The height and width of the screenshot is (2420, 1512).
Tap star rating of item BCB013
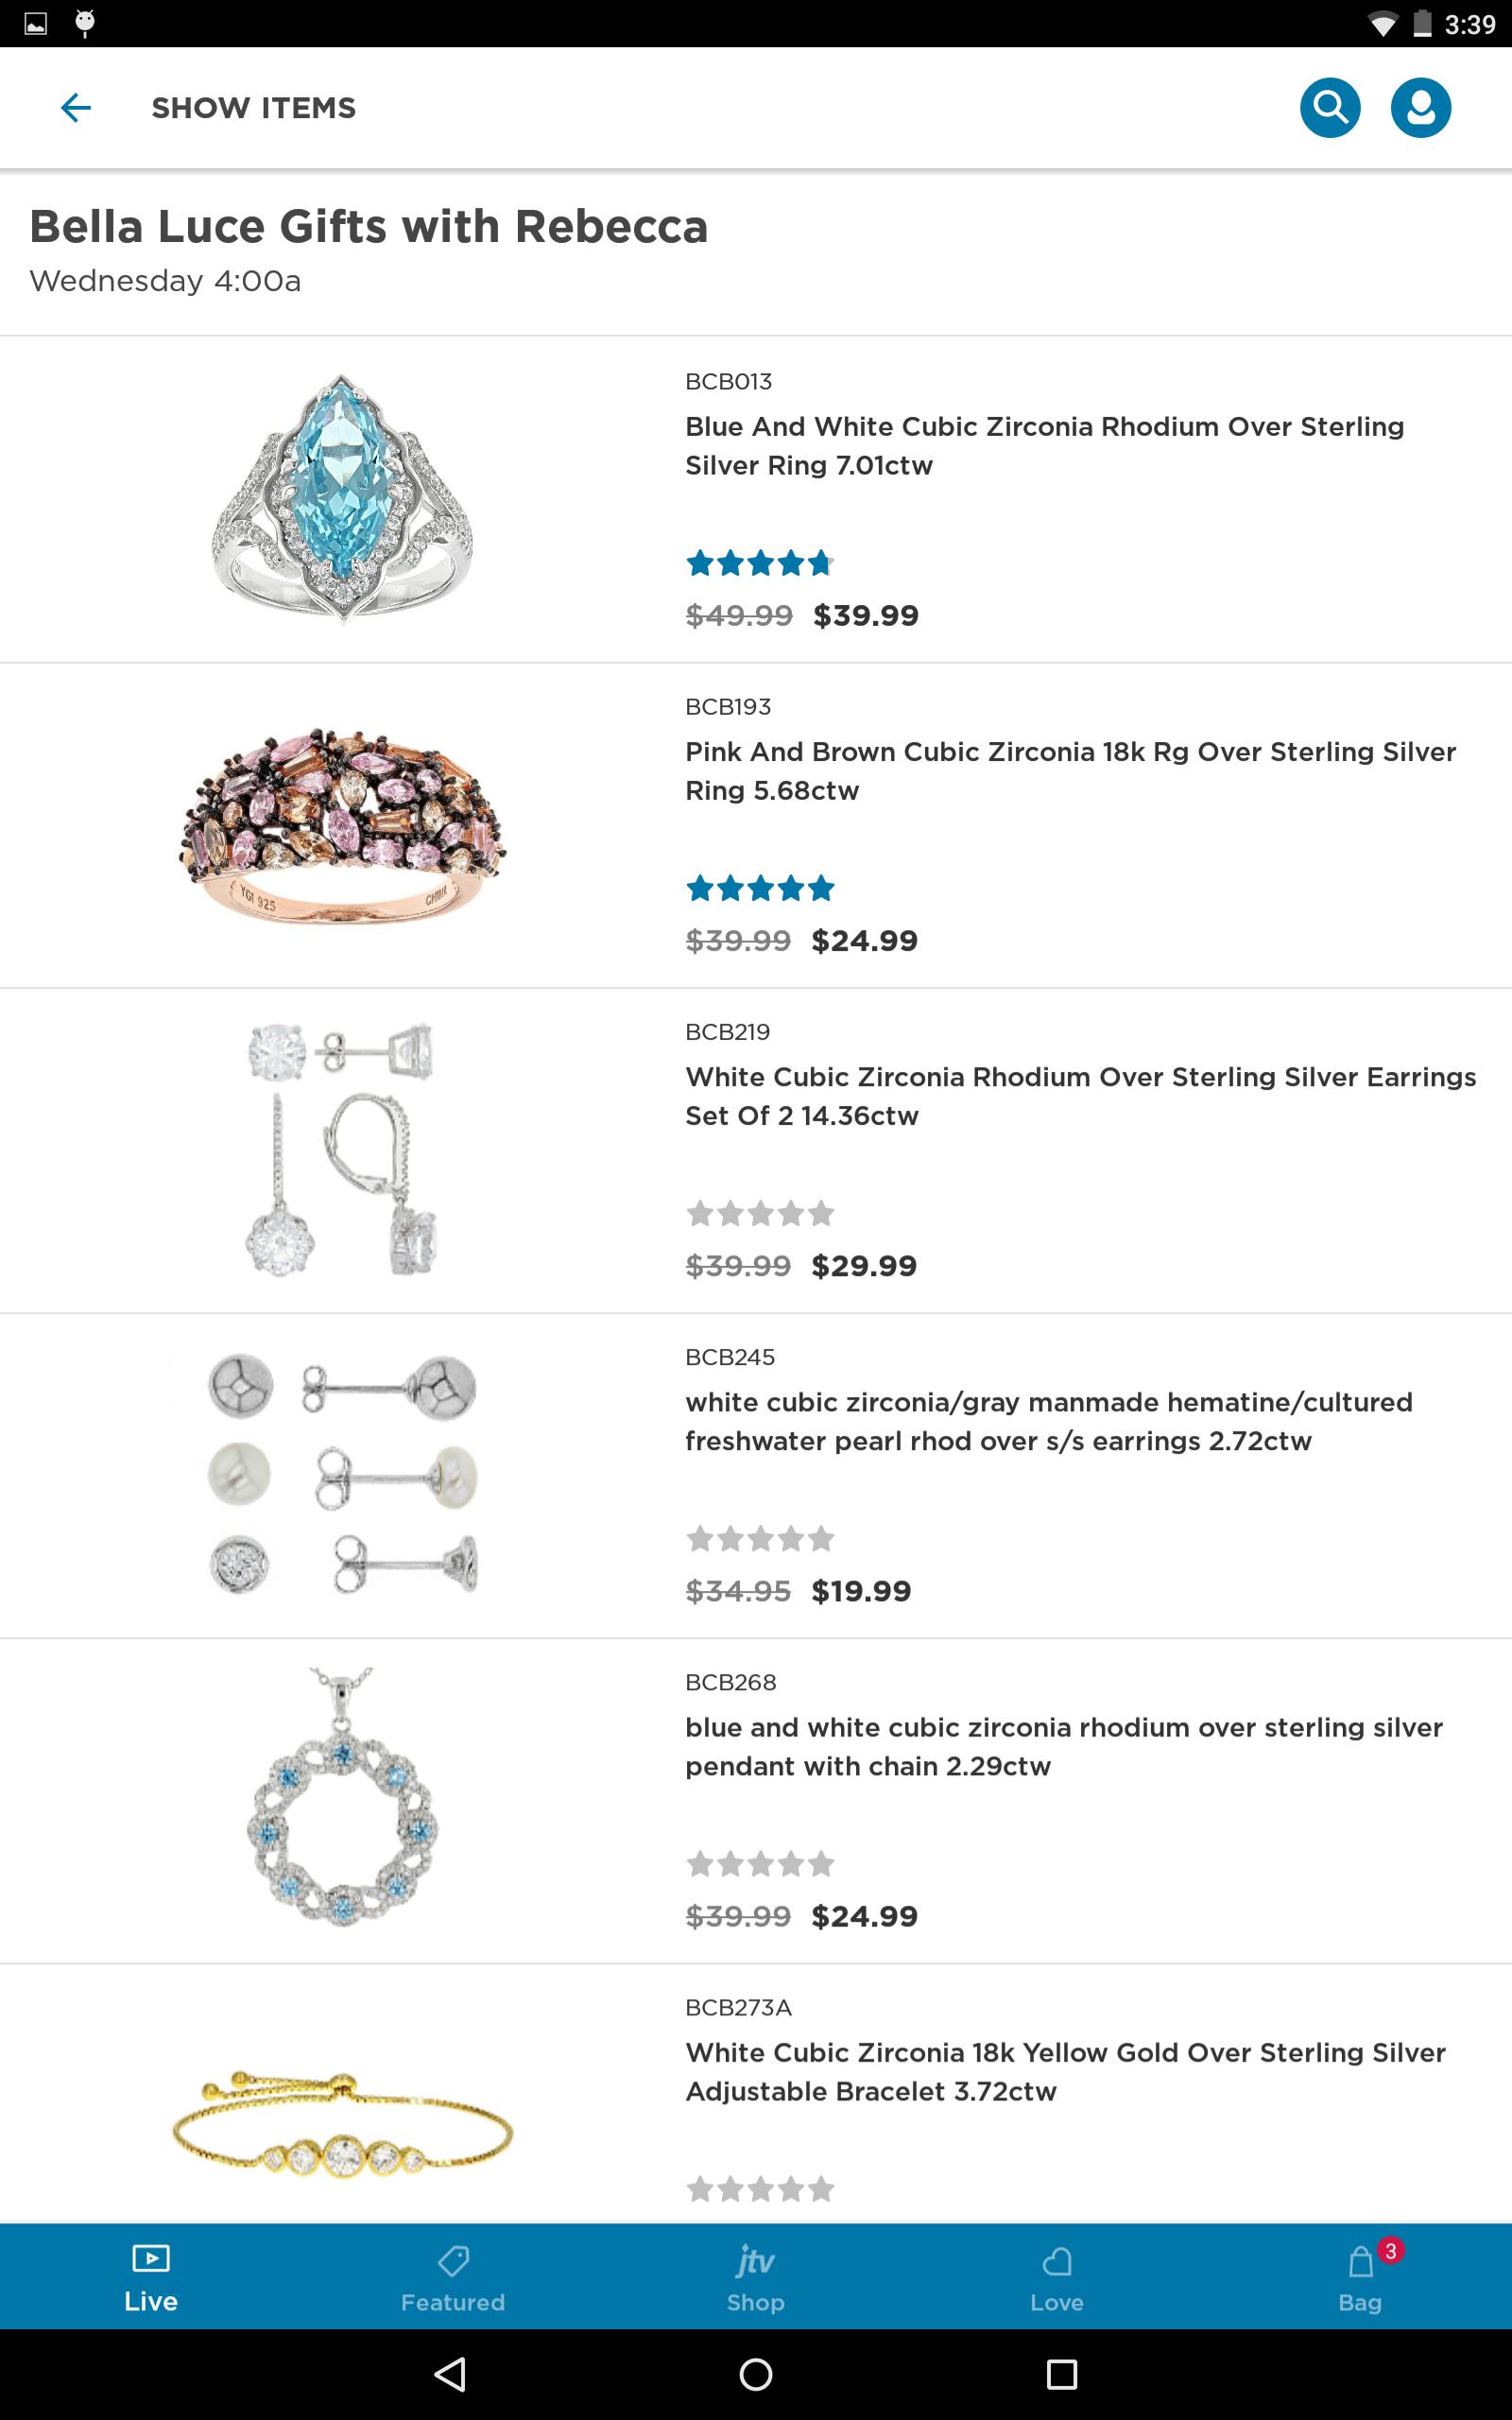point(760,564)
